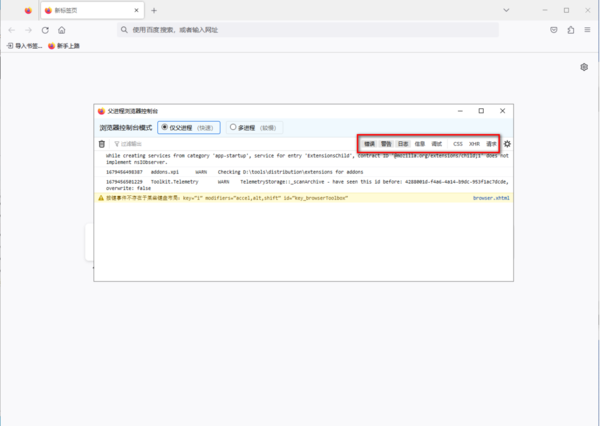The image size is (600, 426).
Task: Toggle the CSS filter
Action: point(458,144)
